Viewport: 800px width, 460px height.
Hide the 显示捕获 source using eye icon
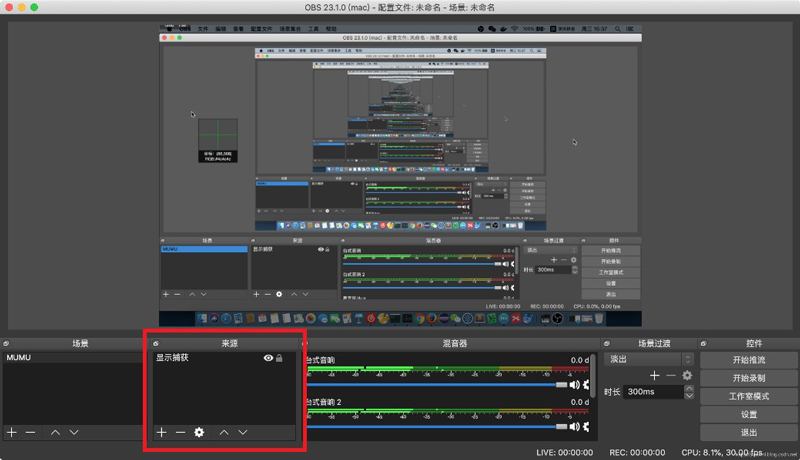(x=268, y=358)
